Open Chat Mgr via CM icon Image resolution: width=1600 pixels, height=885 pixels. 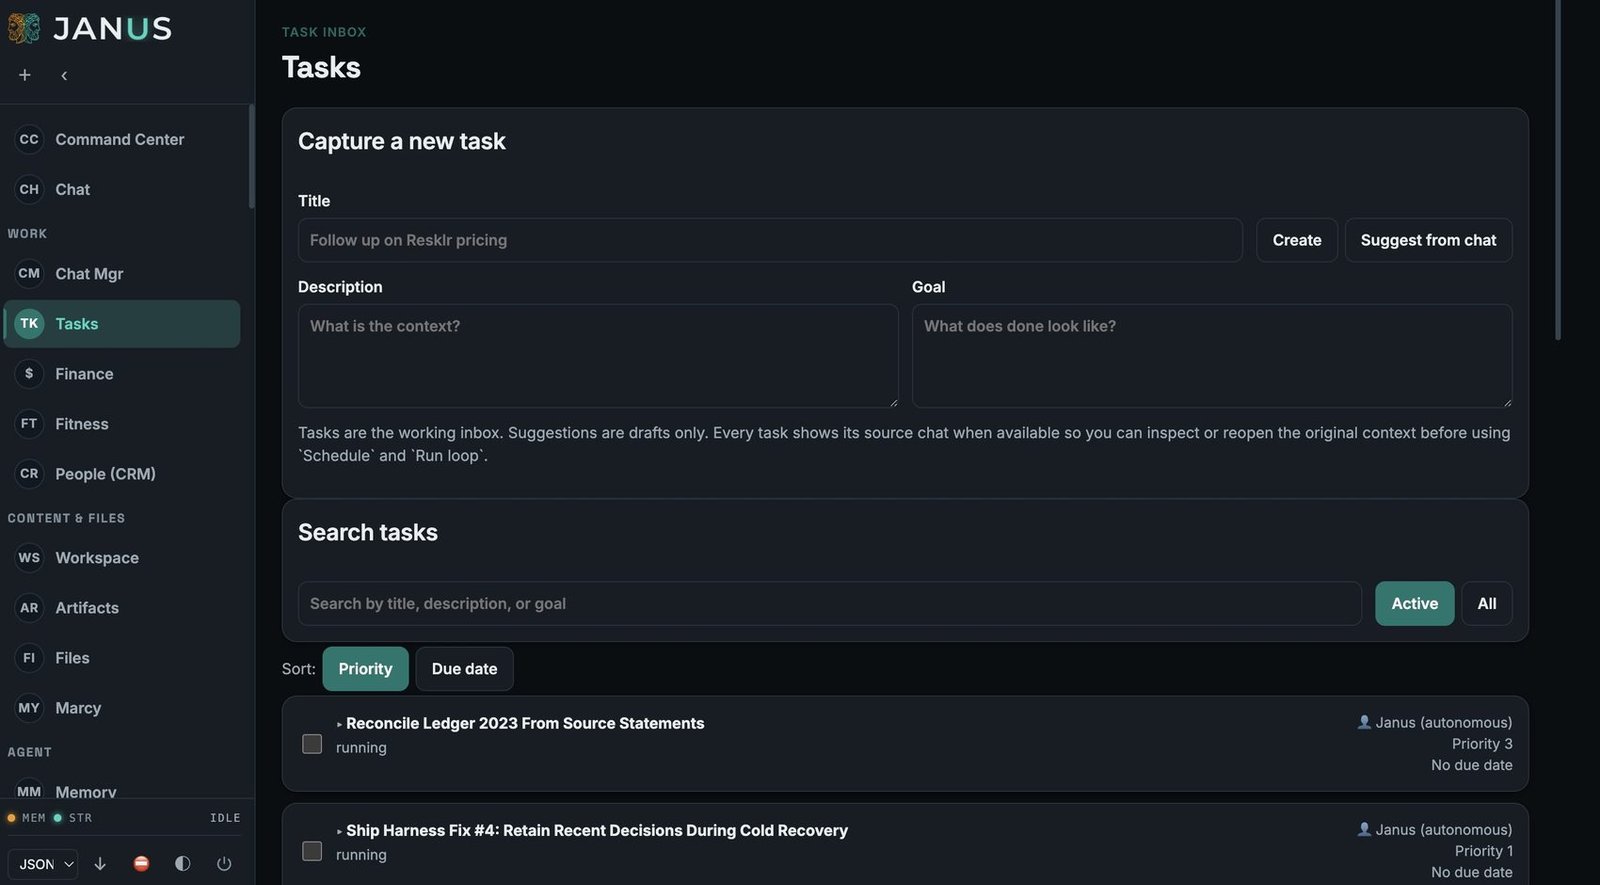click(29, 273)
